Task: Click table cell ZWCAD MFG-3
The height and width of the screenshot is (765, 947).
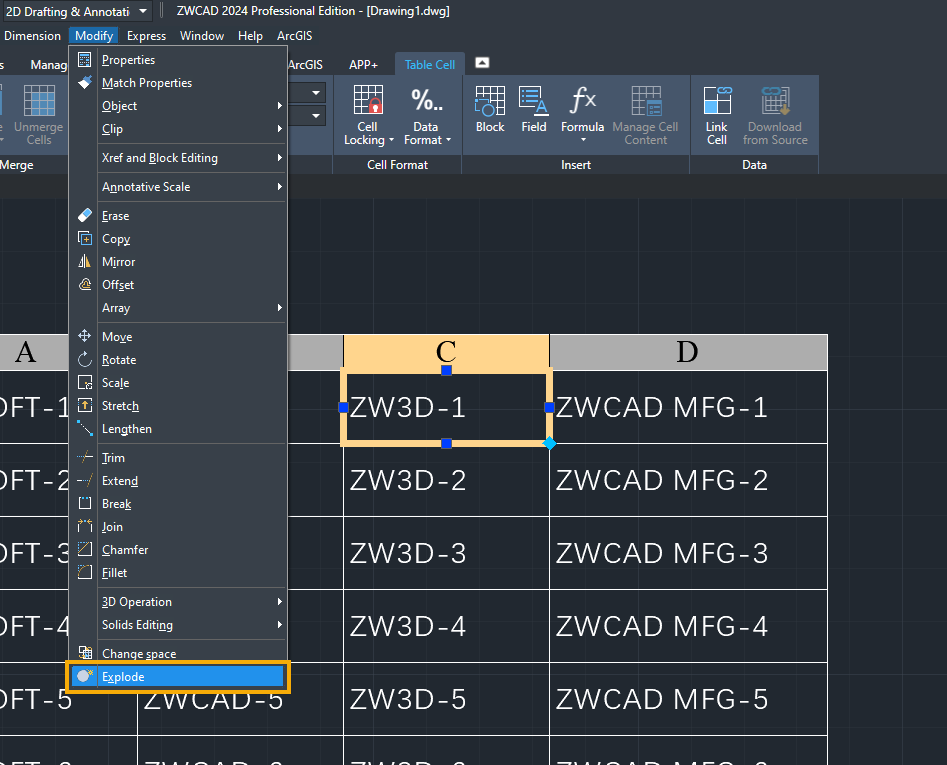Action: point(689,553)
